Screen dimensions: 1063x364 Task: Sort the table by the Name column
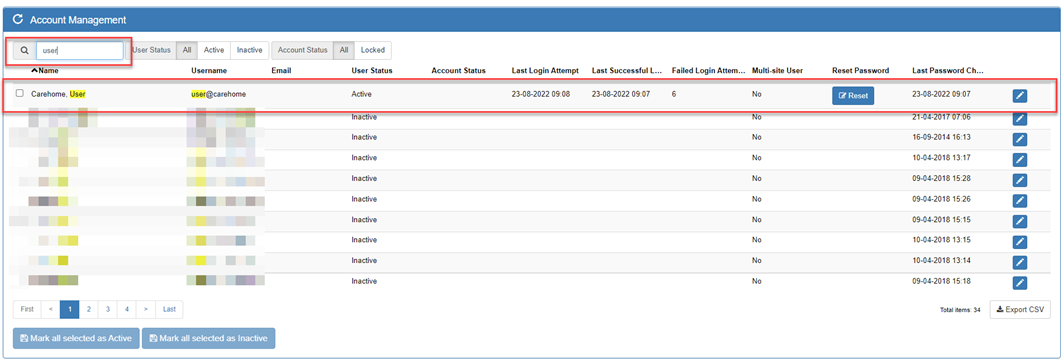click(x=45, y=70)
